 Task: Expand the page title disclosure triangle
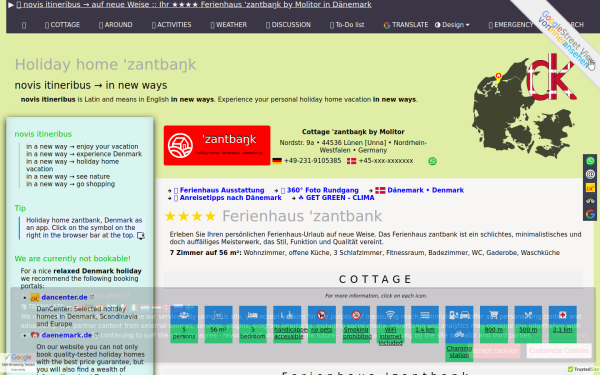point(10,5)
